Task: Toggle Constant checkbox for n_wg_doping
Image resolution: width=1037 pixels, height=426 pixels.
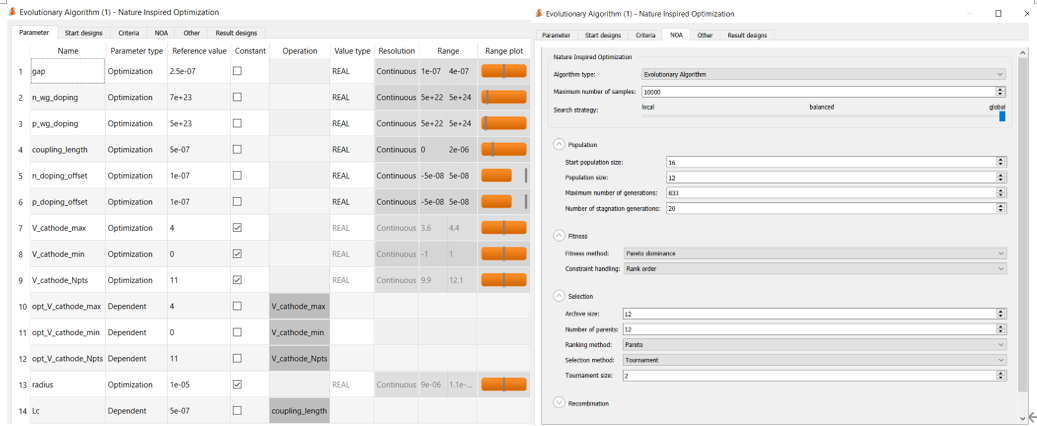Action: (237, 97)
